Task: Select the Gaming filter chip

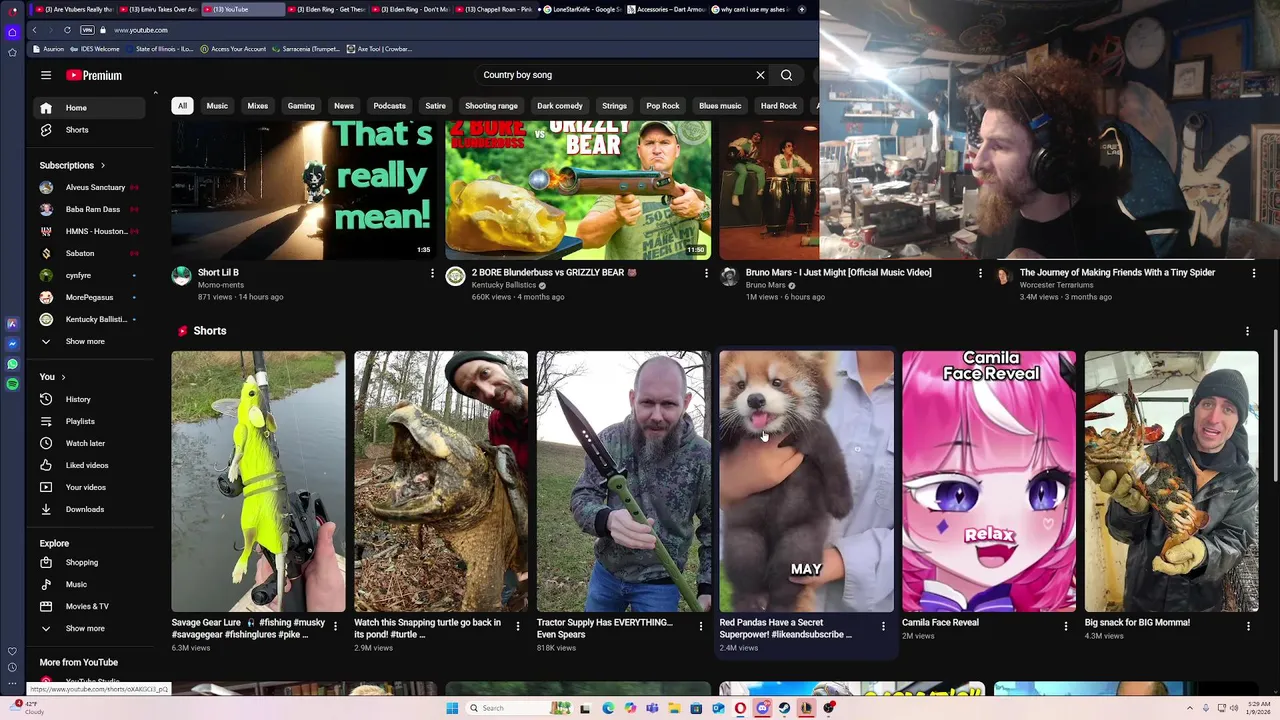Action: 301,106
